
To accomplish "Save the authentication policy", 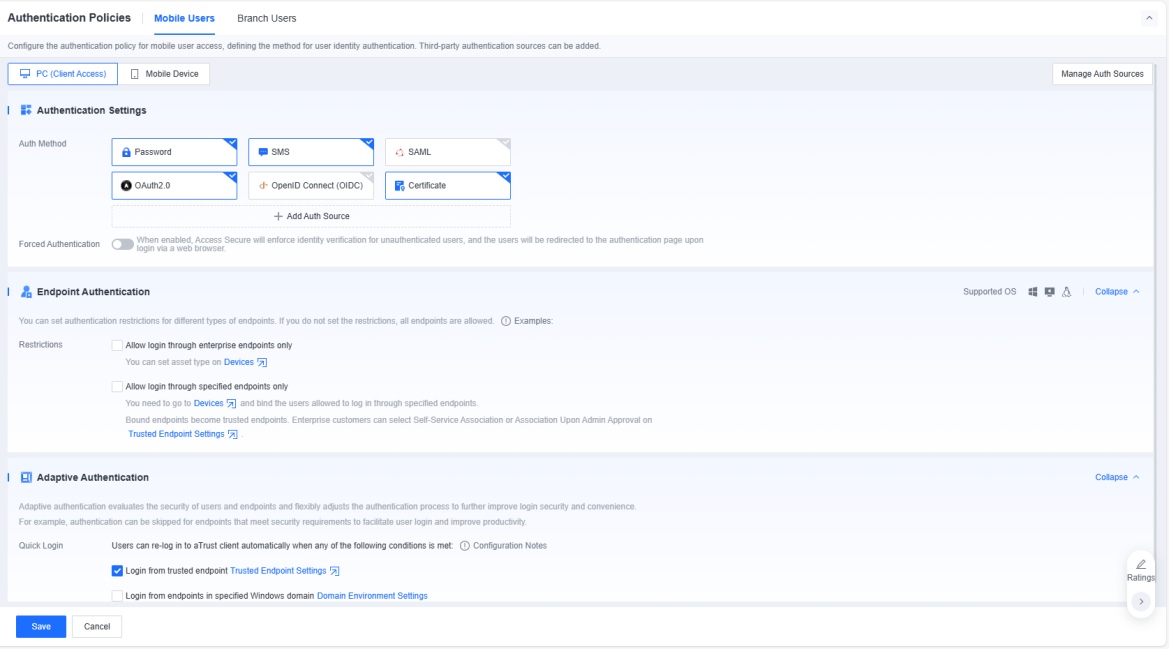I will (x=41, y=627).
